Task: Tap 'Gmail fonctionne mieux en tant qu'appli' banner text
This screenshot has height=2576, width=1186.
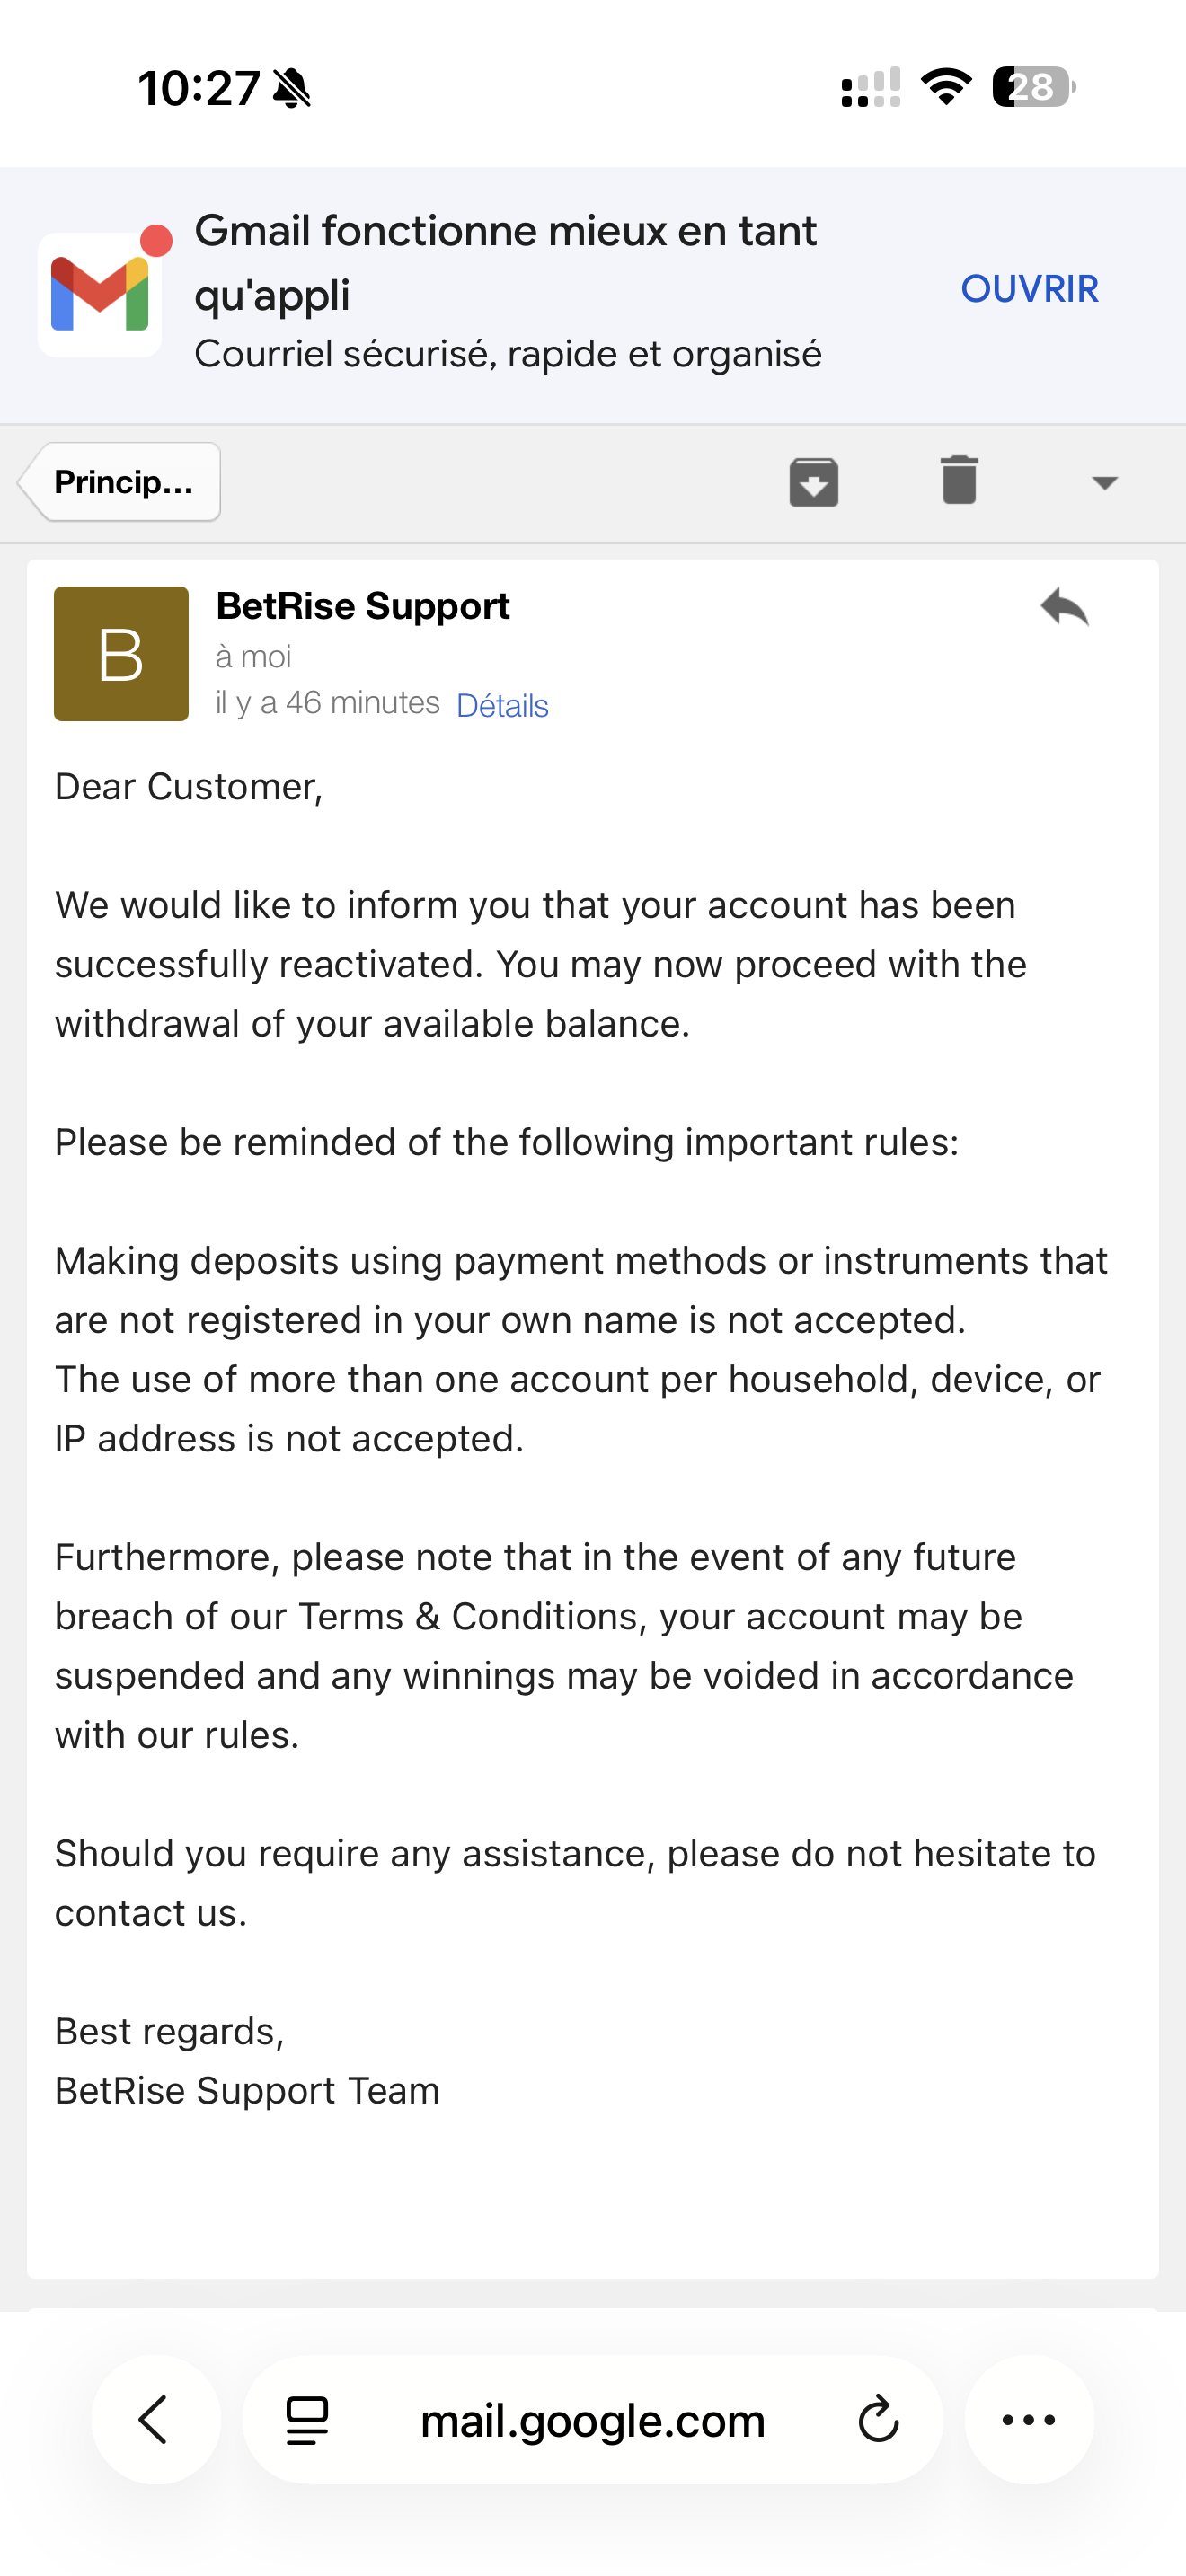Action: coord(505,262)
